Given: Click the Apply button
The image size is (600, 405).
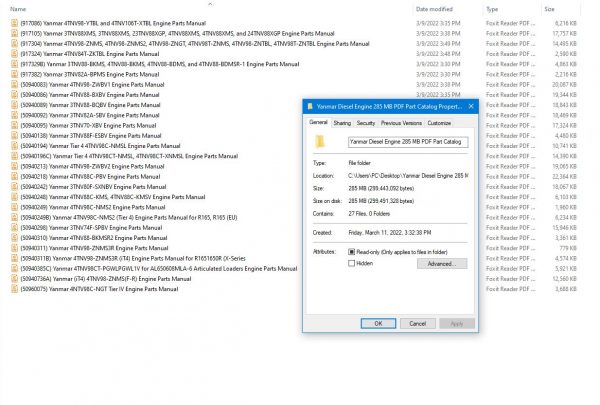Looking at the screenshot, I should pyautogui.click(x=457, y=323).
